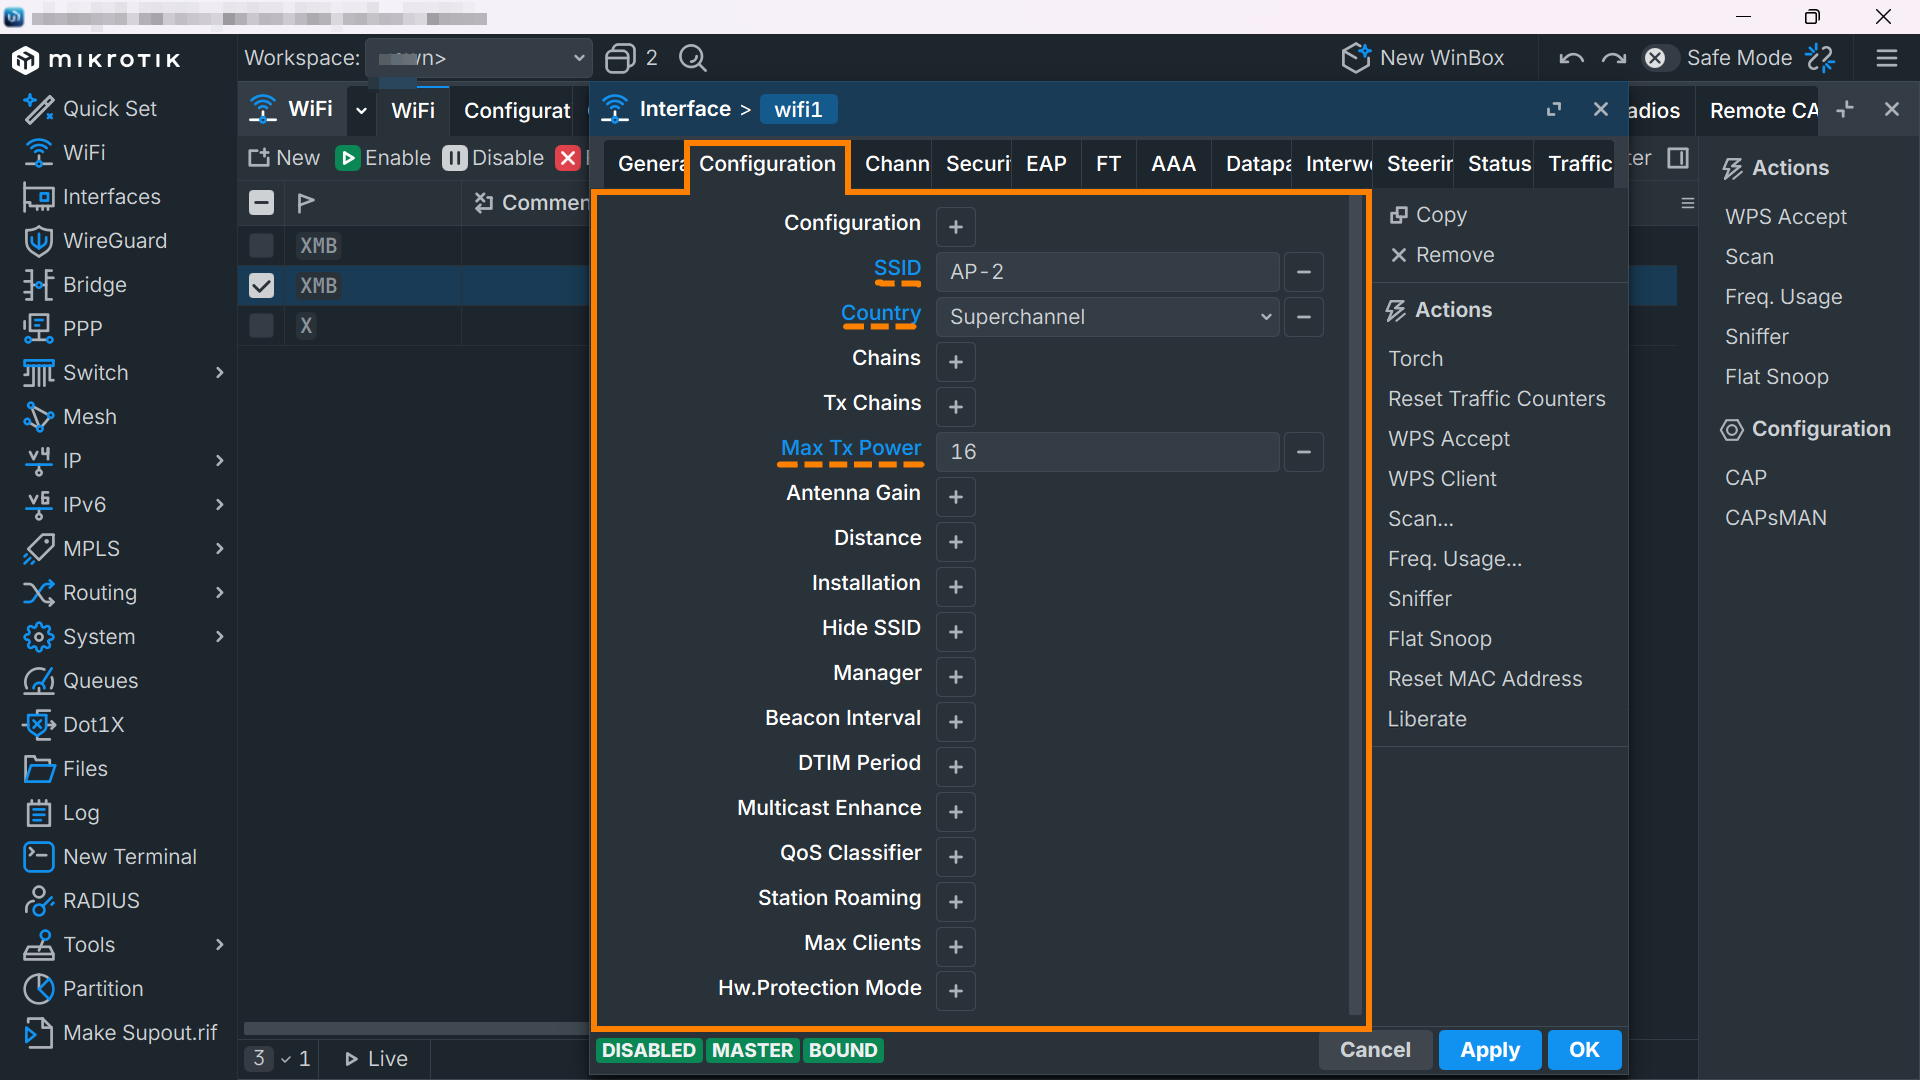Open the Country dropdown showing Superchannel

[1108, 317]
